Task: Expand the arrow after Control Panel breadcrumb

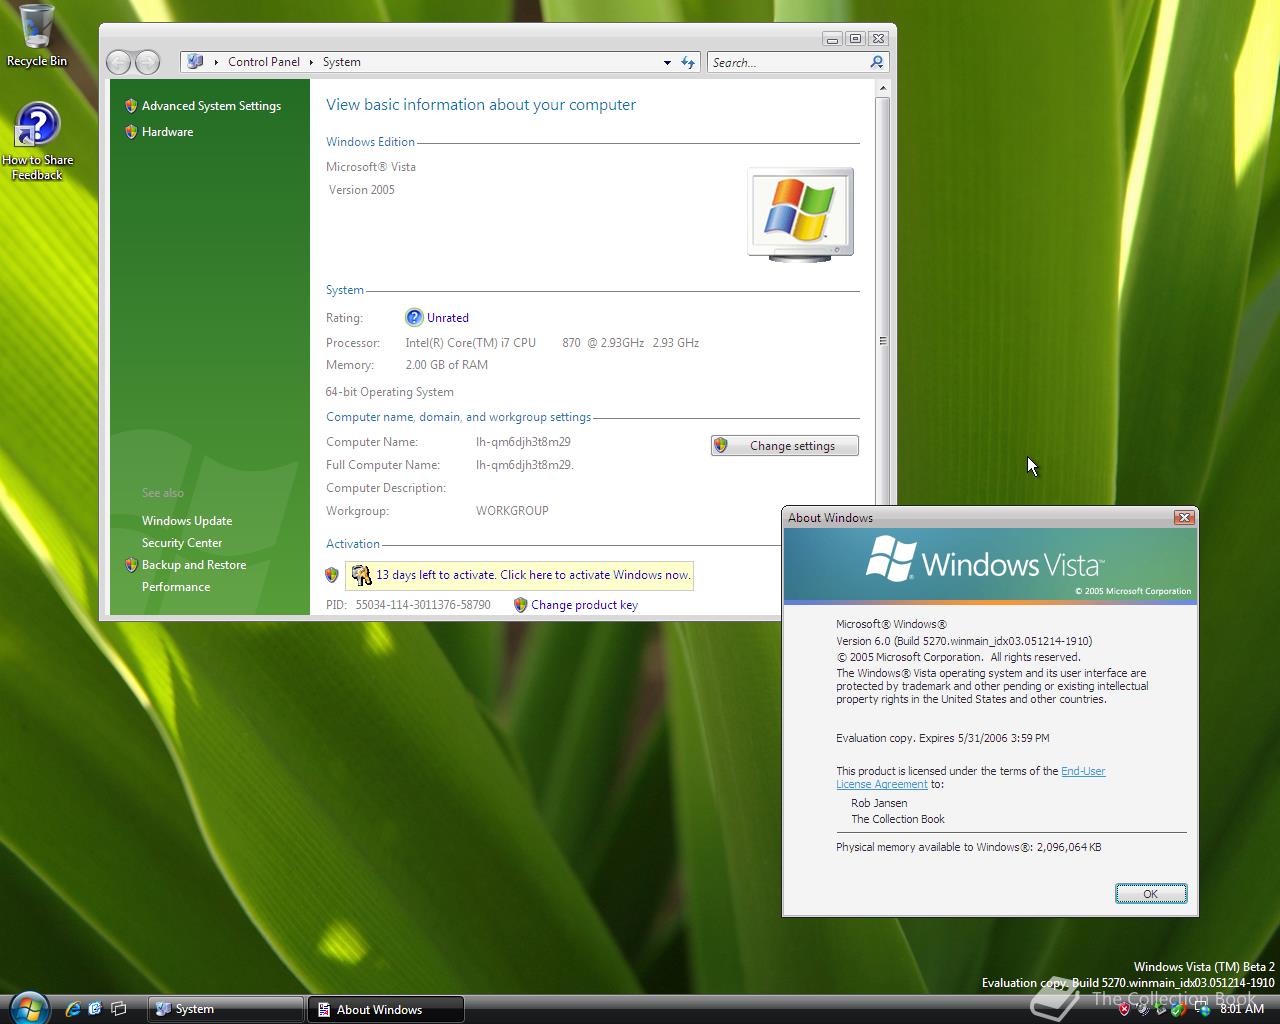Action: [312, 62]
